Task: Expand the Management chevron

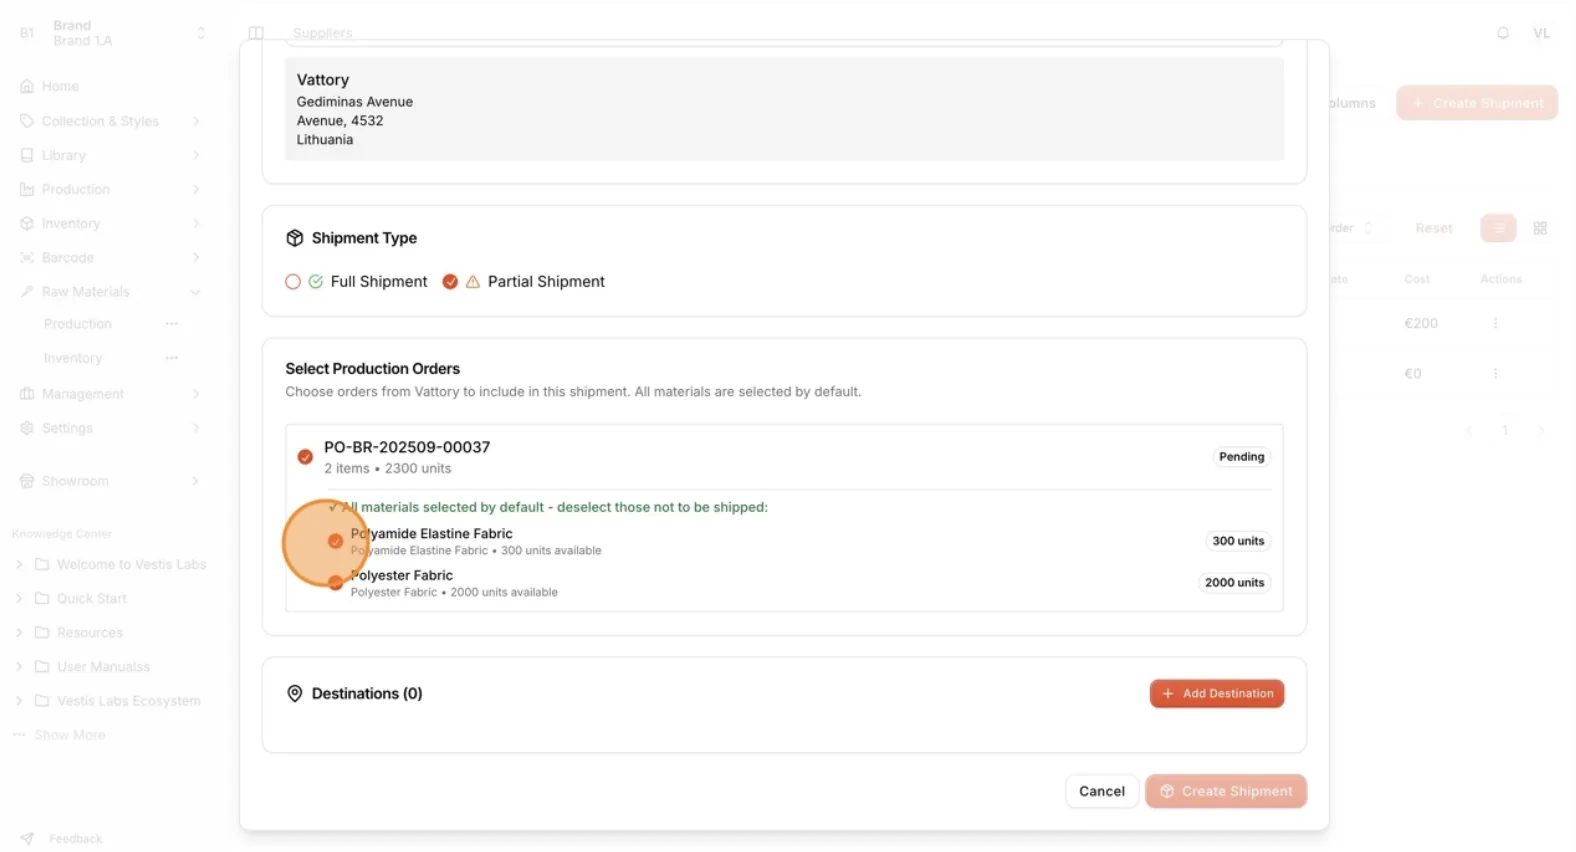Action: (x=196, y=394)
